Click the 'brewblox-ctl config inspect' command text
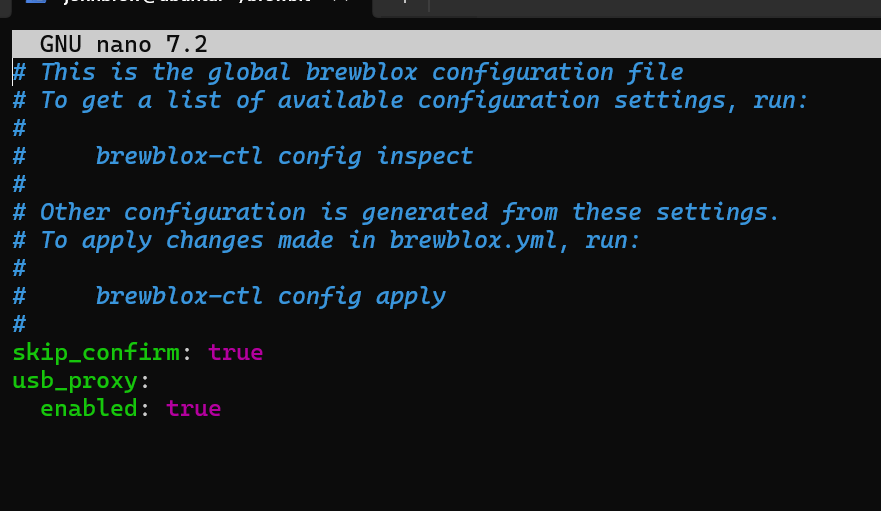The image size is (881, 511). pos(284,156)
